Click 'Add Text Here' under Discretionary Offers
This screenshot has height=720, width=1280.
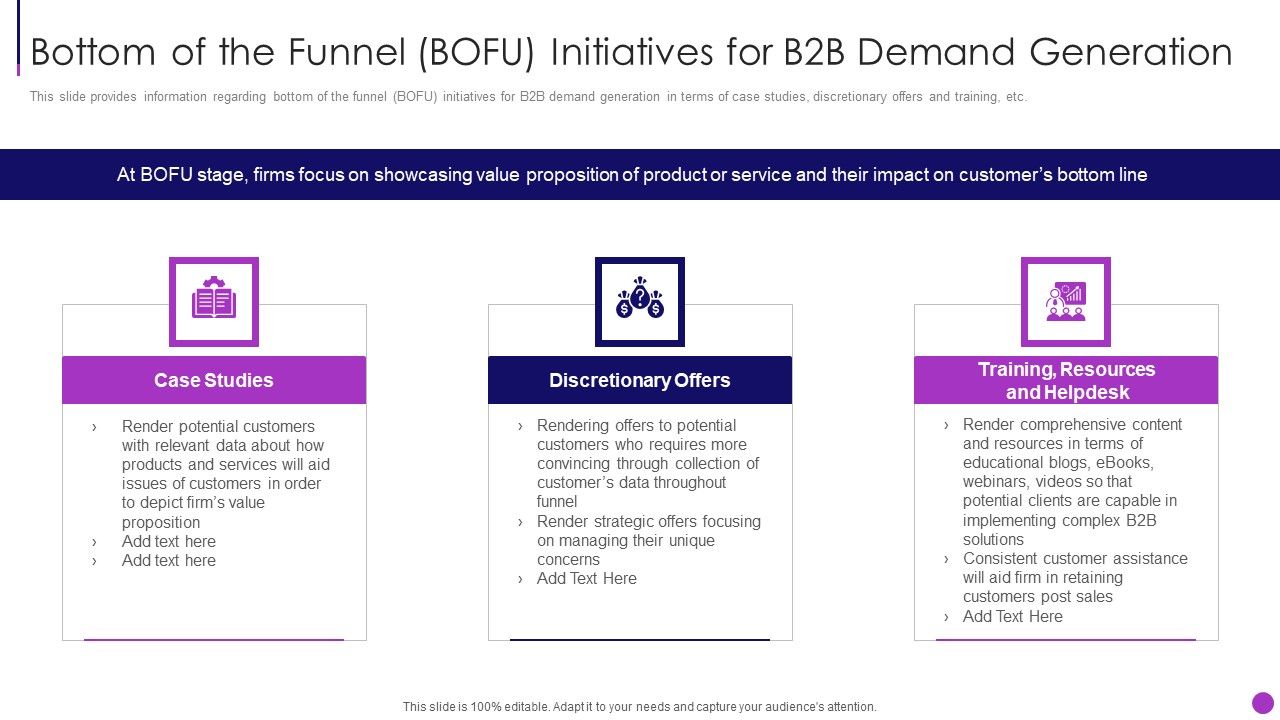tap(587, 578)
